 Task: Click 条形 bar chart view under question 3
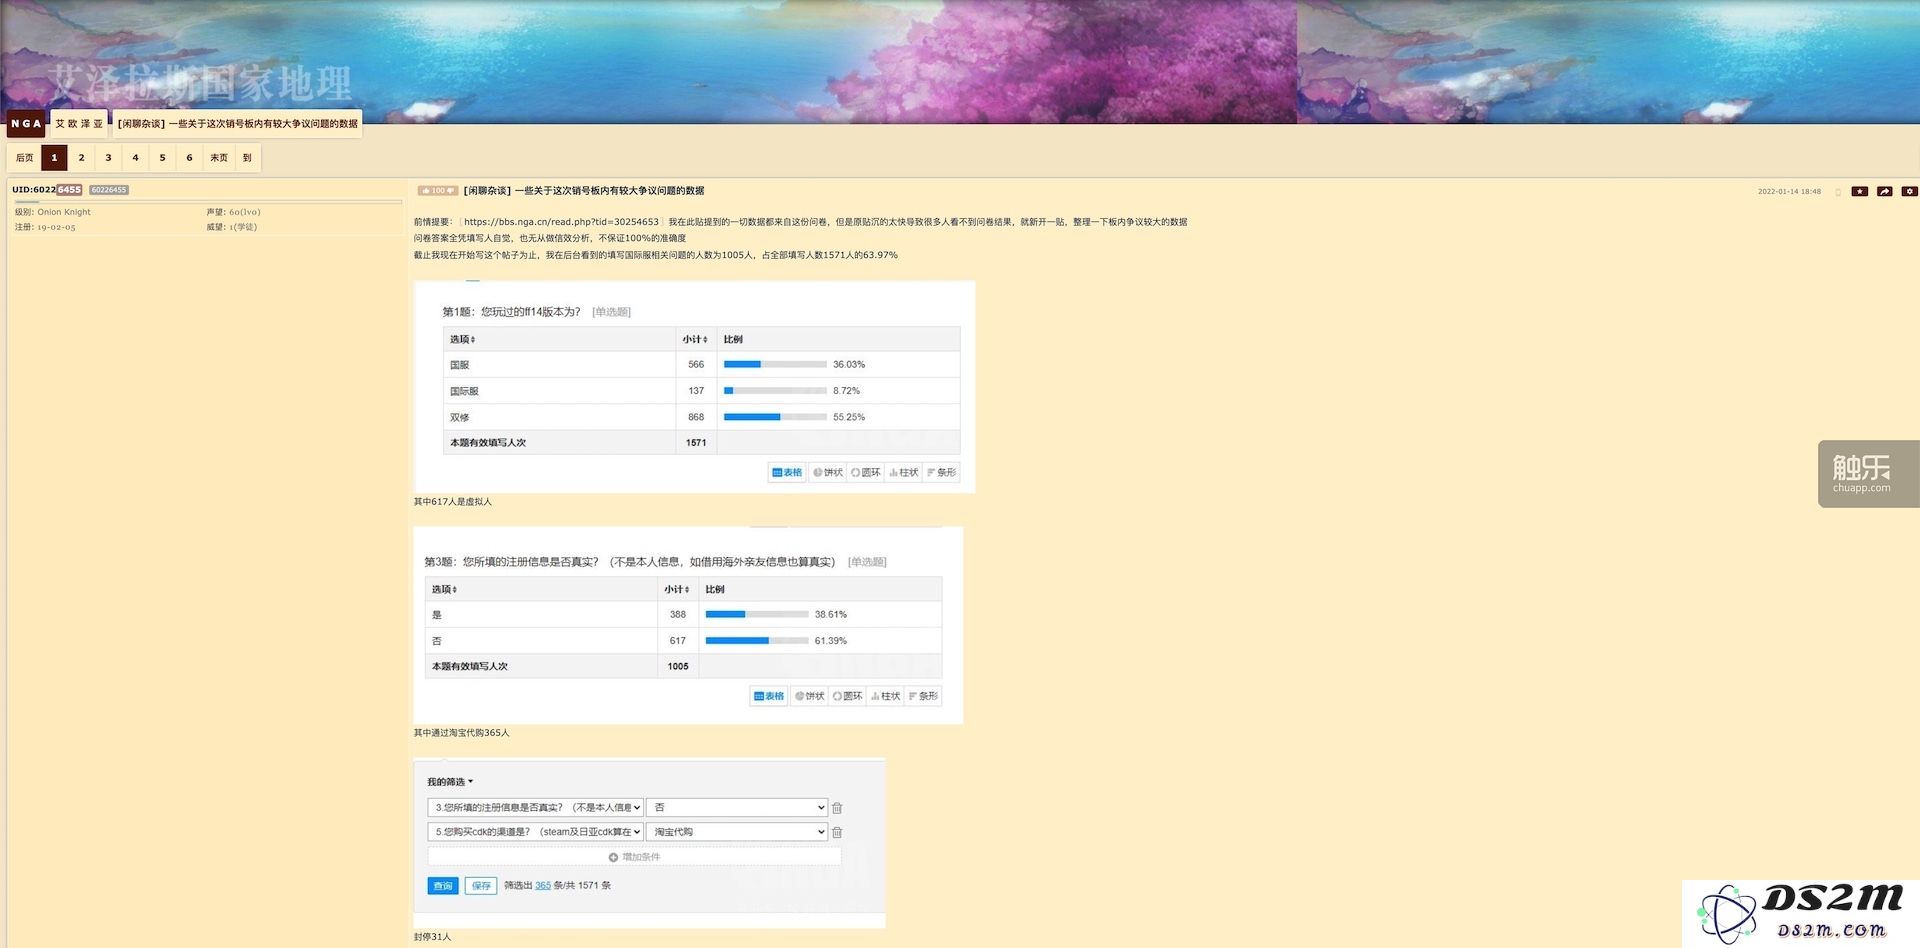923,696
